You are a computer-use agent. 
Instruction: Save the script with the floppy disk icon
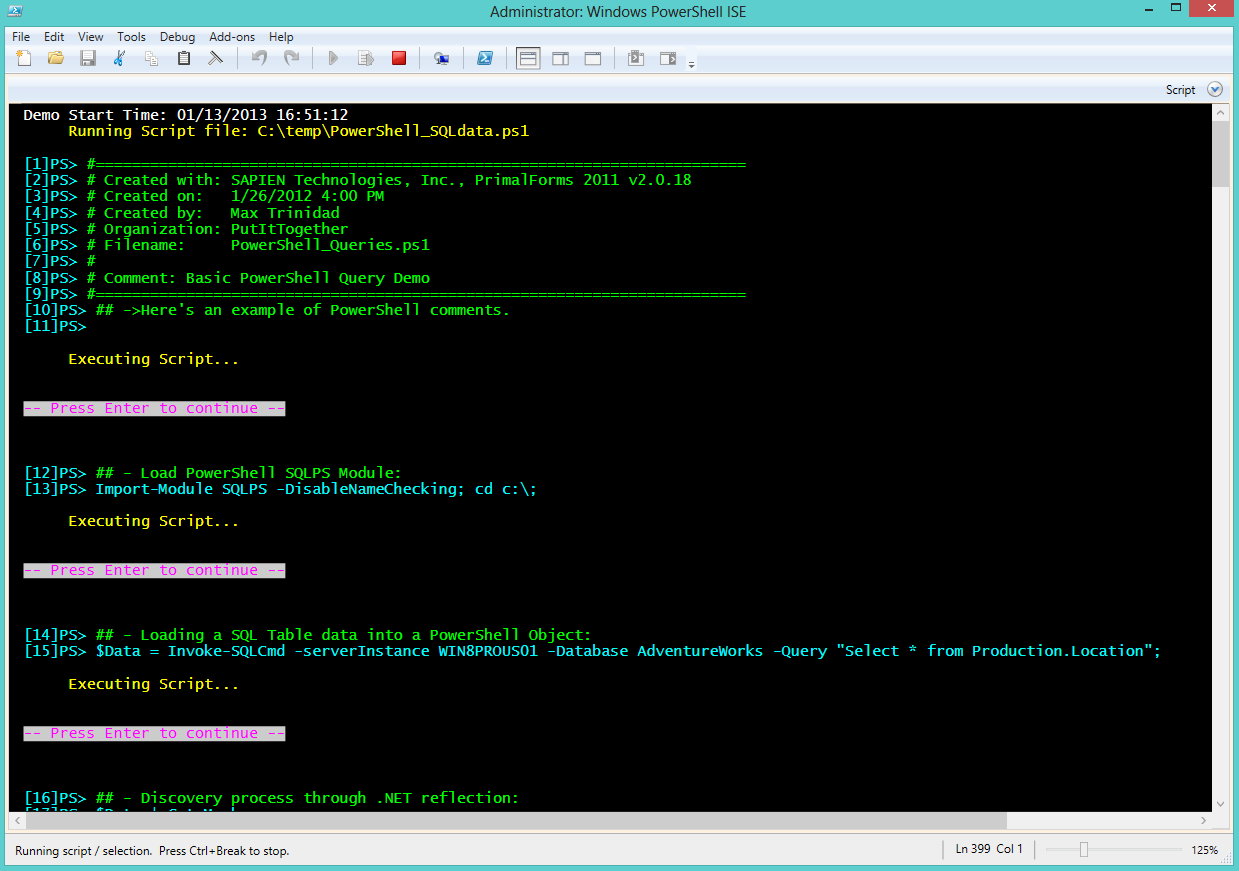pyautogui.click(x=88, y=58)
